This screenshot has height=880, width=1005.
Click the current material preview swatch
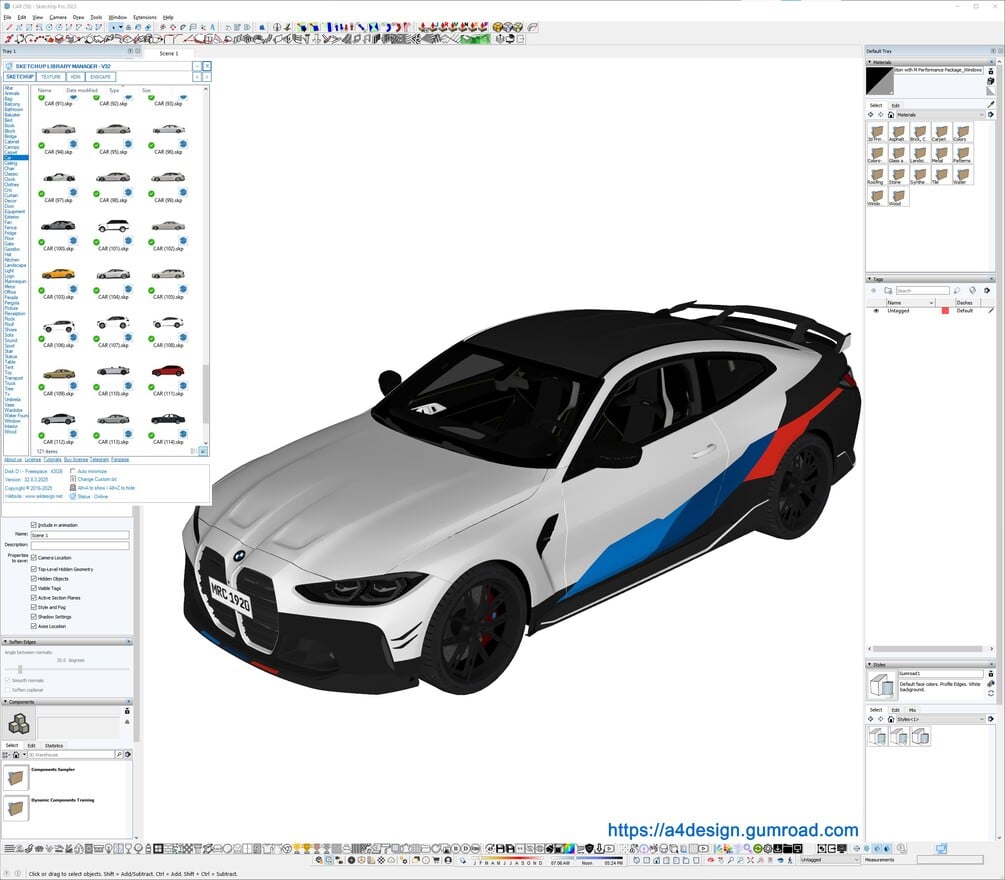[x=879, y=81]
